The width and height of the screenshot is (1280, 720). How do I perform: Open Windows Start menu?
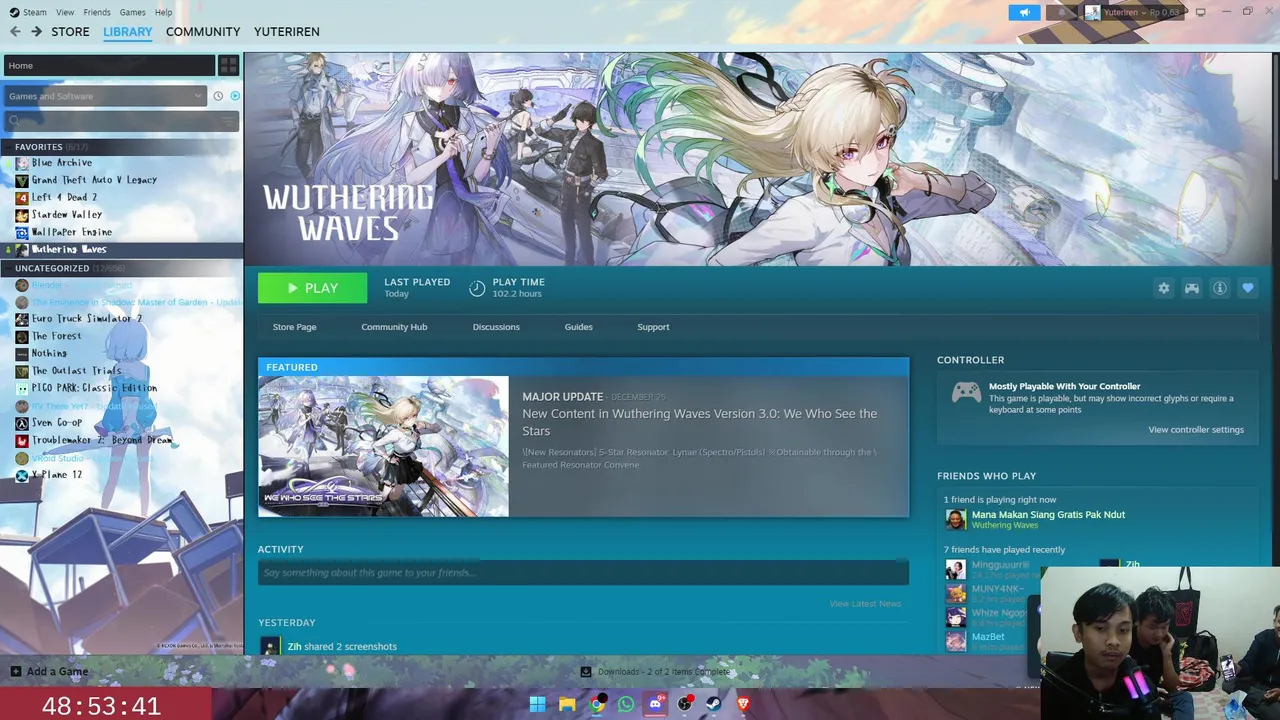537,704
